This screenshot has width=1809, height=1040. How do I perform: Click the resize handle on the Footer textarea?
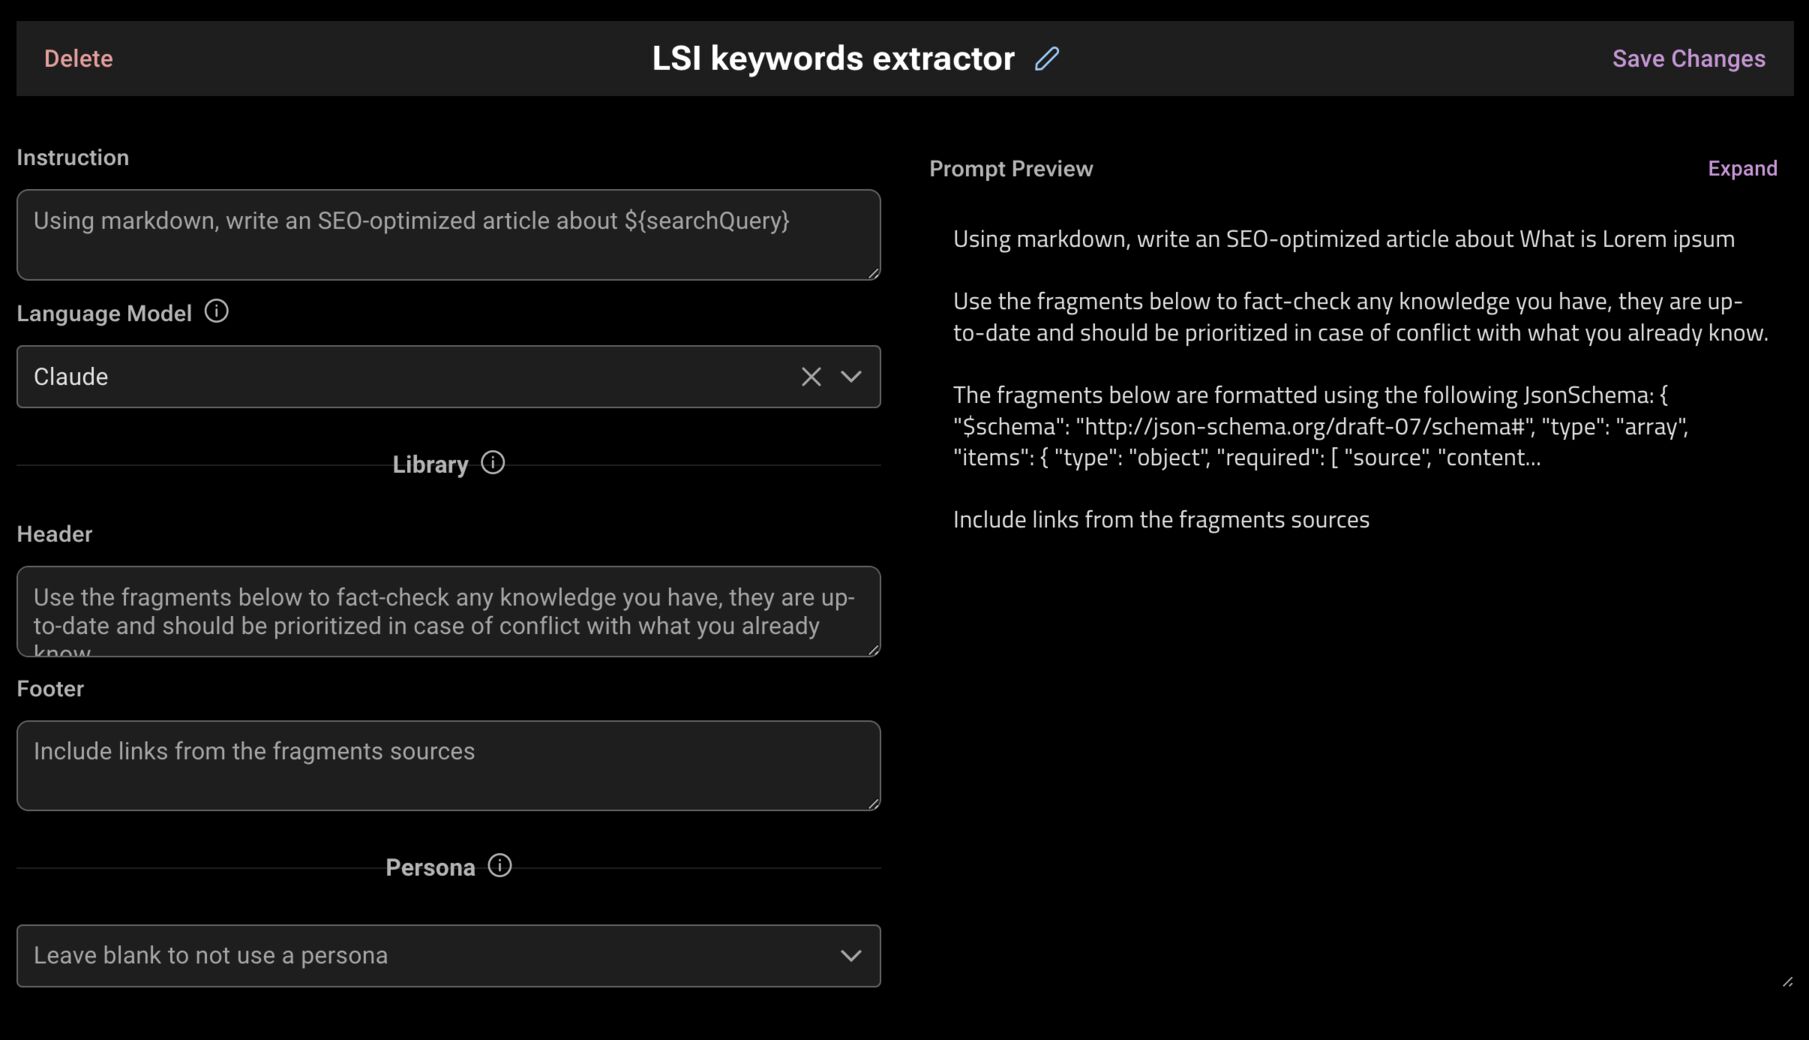pyautogui.click(x=875, y=806)
